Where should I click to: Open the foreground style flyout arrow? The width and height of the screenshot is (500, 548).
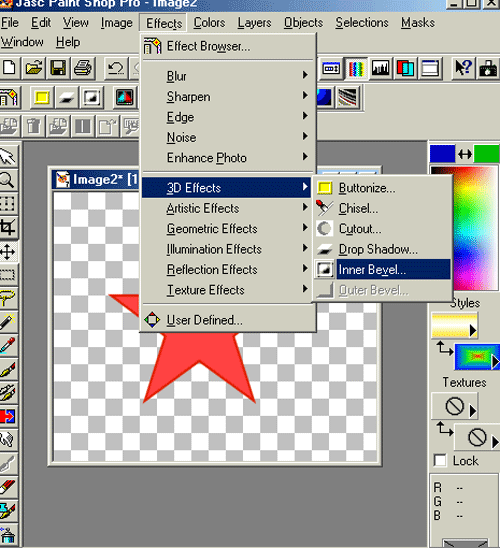click(x=473, y=330)
